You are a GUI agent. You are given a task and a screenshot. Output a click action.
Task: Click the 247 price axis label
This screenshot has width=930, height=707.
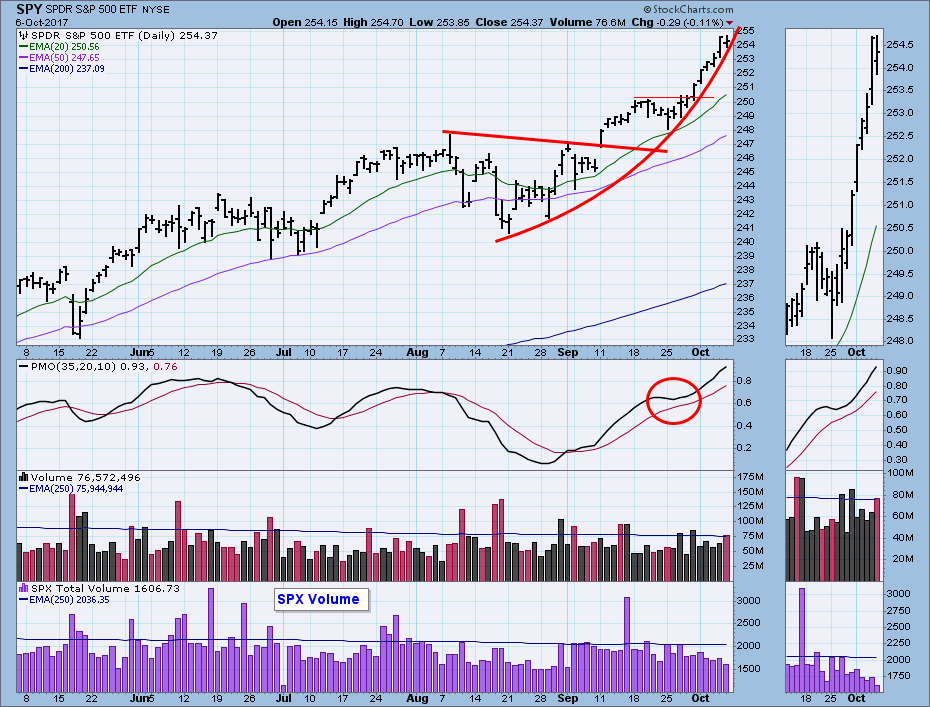(x=747, y=144)
